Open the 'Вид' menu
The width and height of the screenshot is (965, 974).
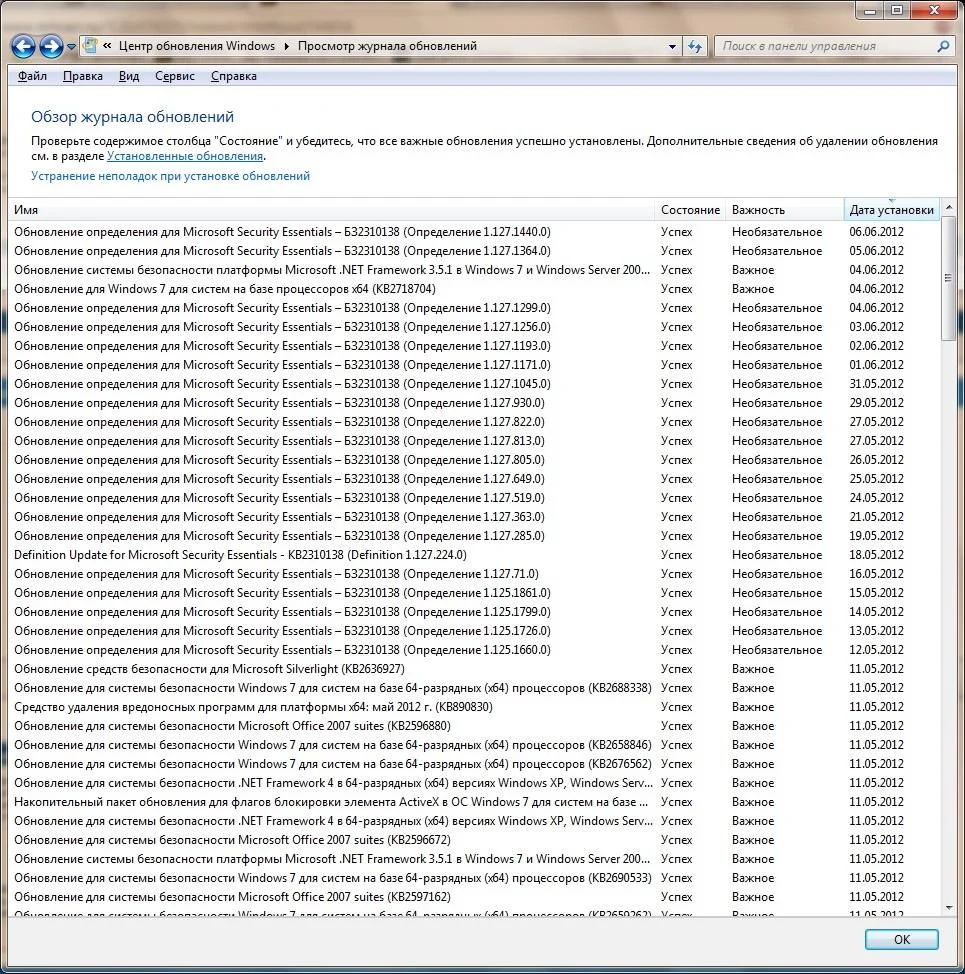click(x=129, y=76)
